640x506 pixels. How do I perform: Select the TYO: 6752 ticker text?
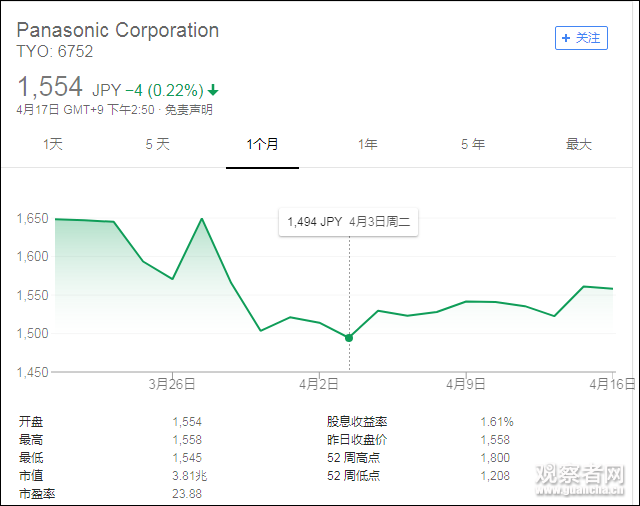55,51
